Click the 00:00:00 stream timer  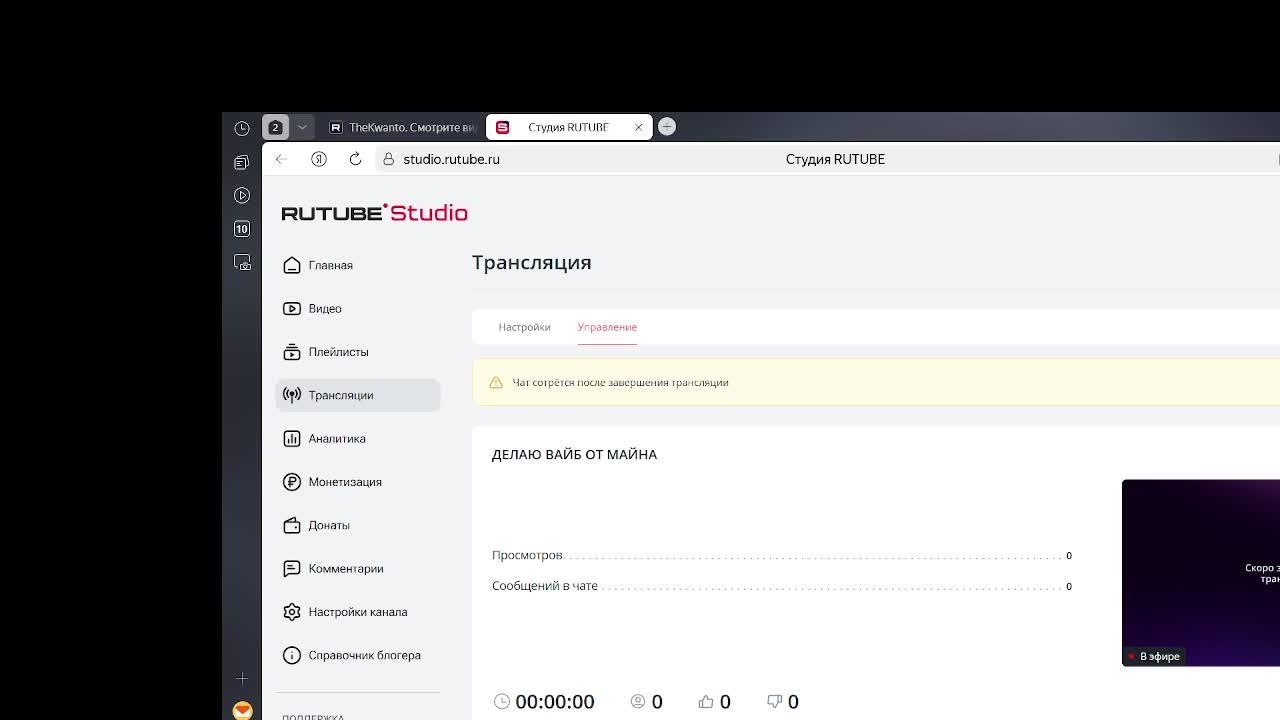[x=555, y=702]
